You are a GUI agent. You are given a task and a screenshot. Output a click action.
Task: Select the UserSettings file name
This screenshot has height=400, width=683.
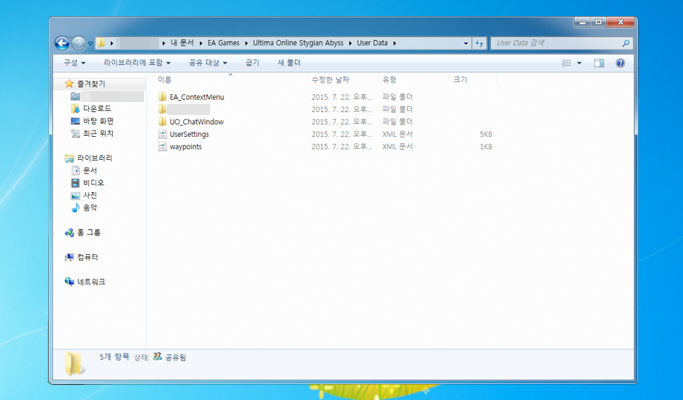[189, 134]
